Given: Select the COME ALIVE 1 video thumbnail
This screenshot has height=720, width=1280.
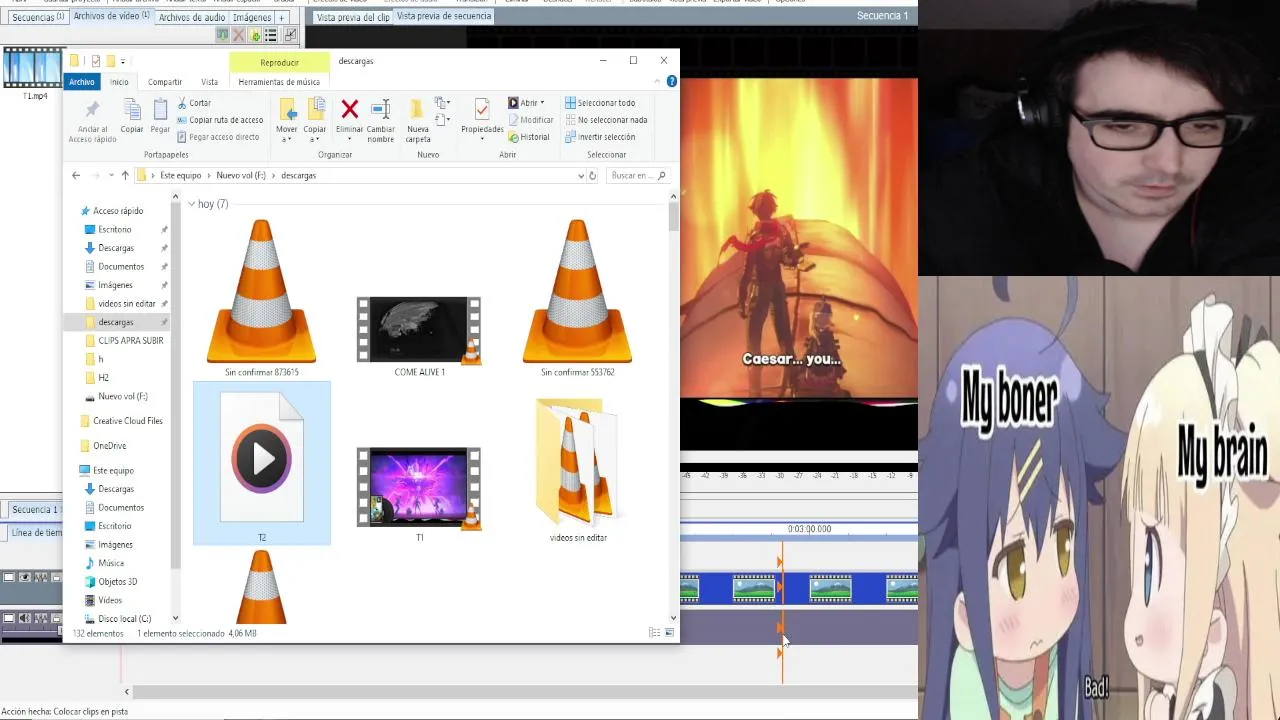Looking at the screenshot, I should coord(419,330).
